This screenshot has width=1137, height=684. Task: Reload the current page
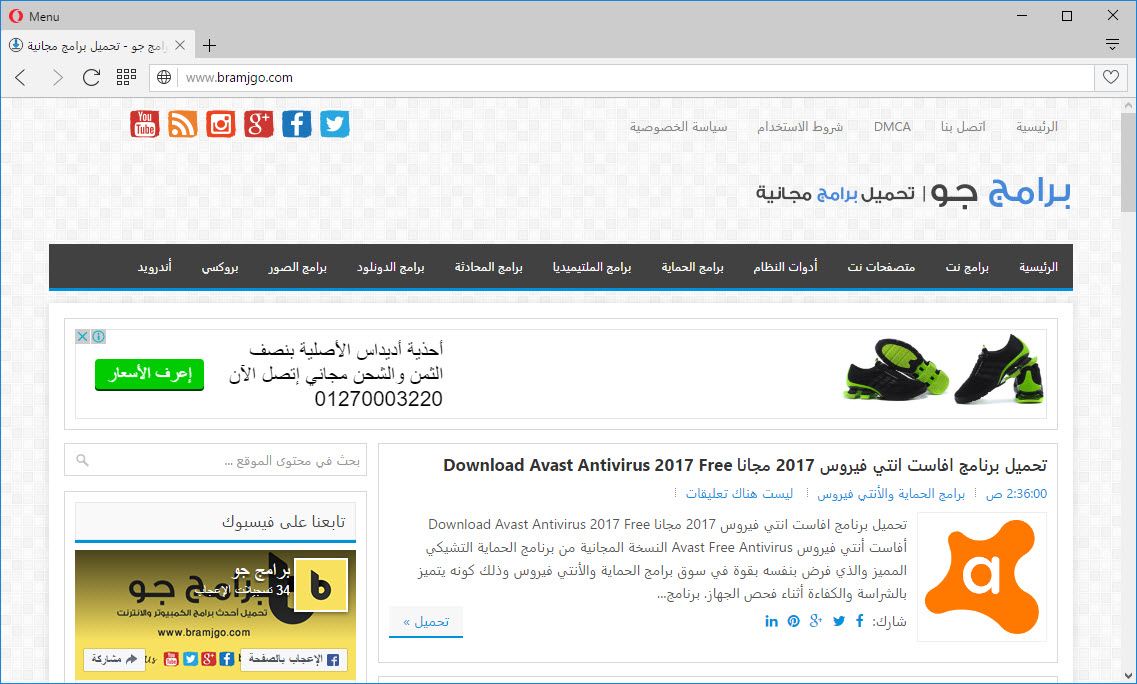(91, 78)
